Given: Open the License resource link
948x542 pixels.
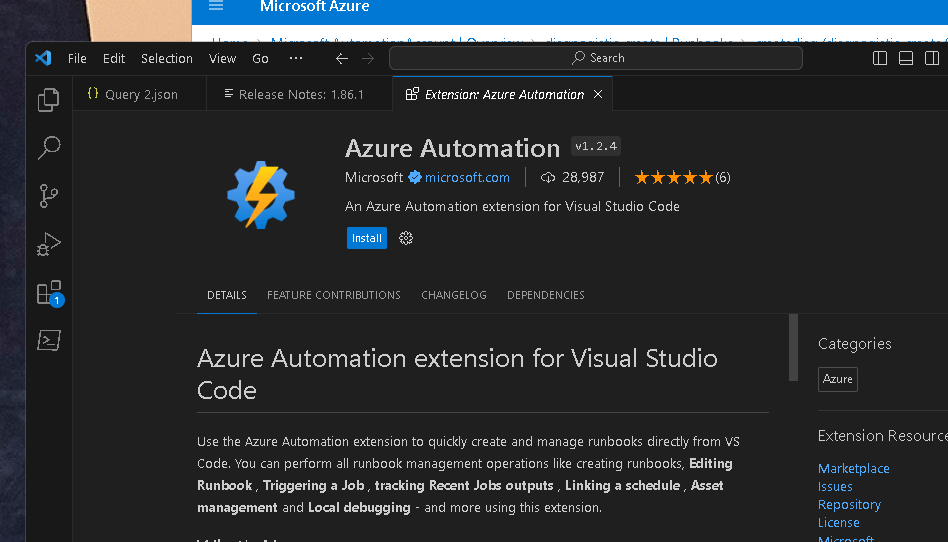Looking at the screenshot, I should click(839, 523).
